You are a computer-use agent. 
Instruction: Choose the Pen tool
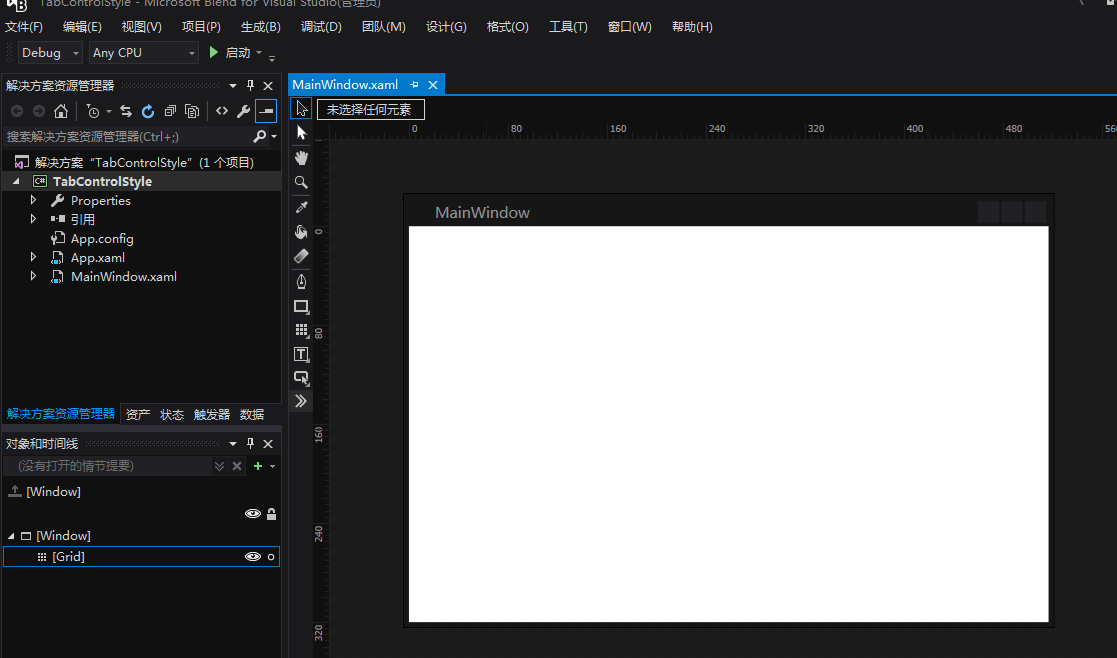point(301,281)
